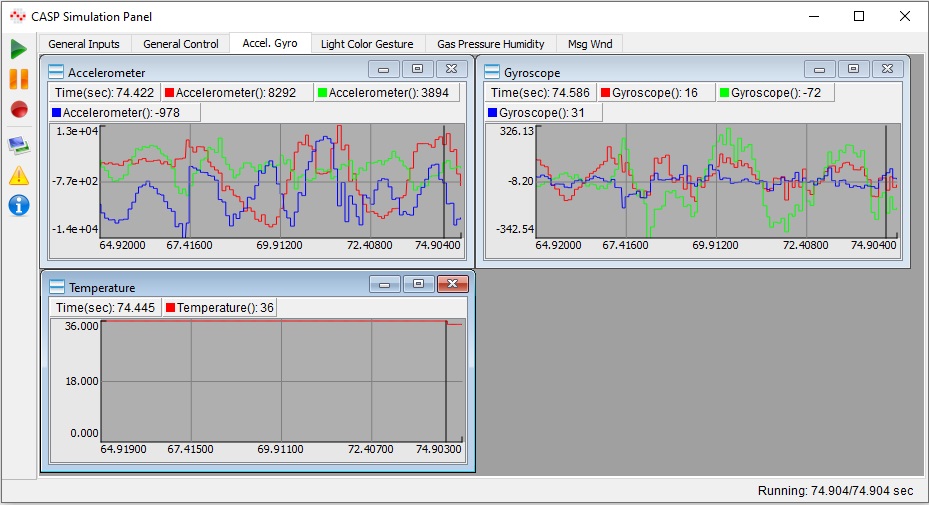
Task: Select Accelerometer(): 8292 value
Action: tap(236, 92)
